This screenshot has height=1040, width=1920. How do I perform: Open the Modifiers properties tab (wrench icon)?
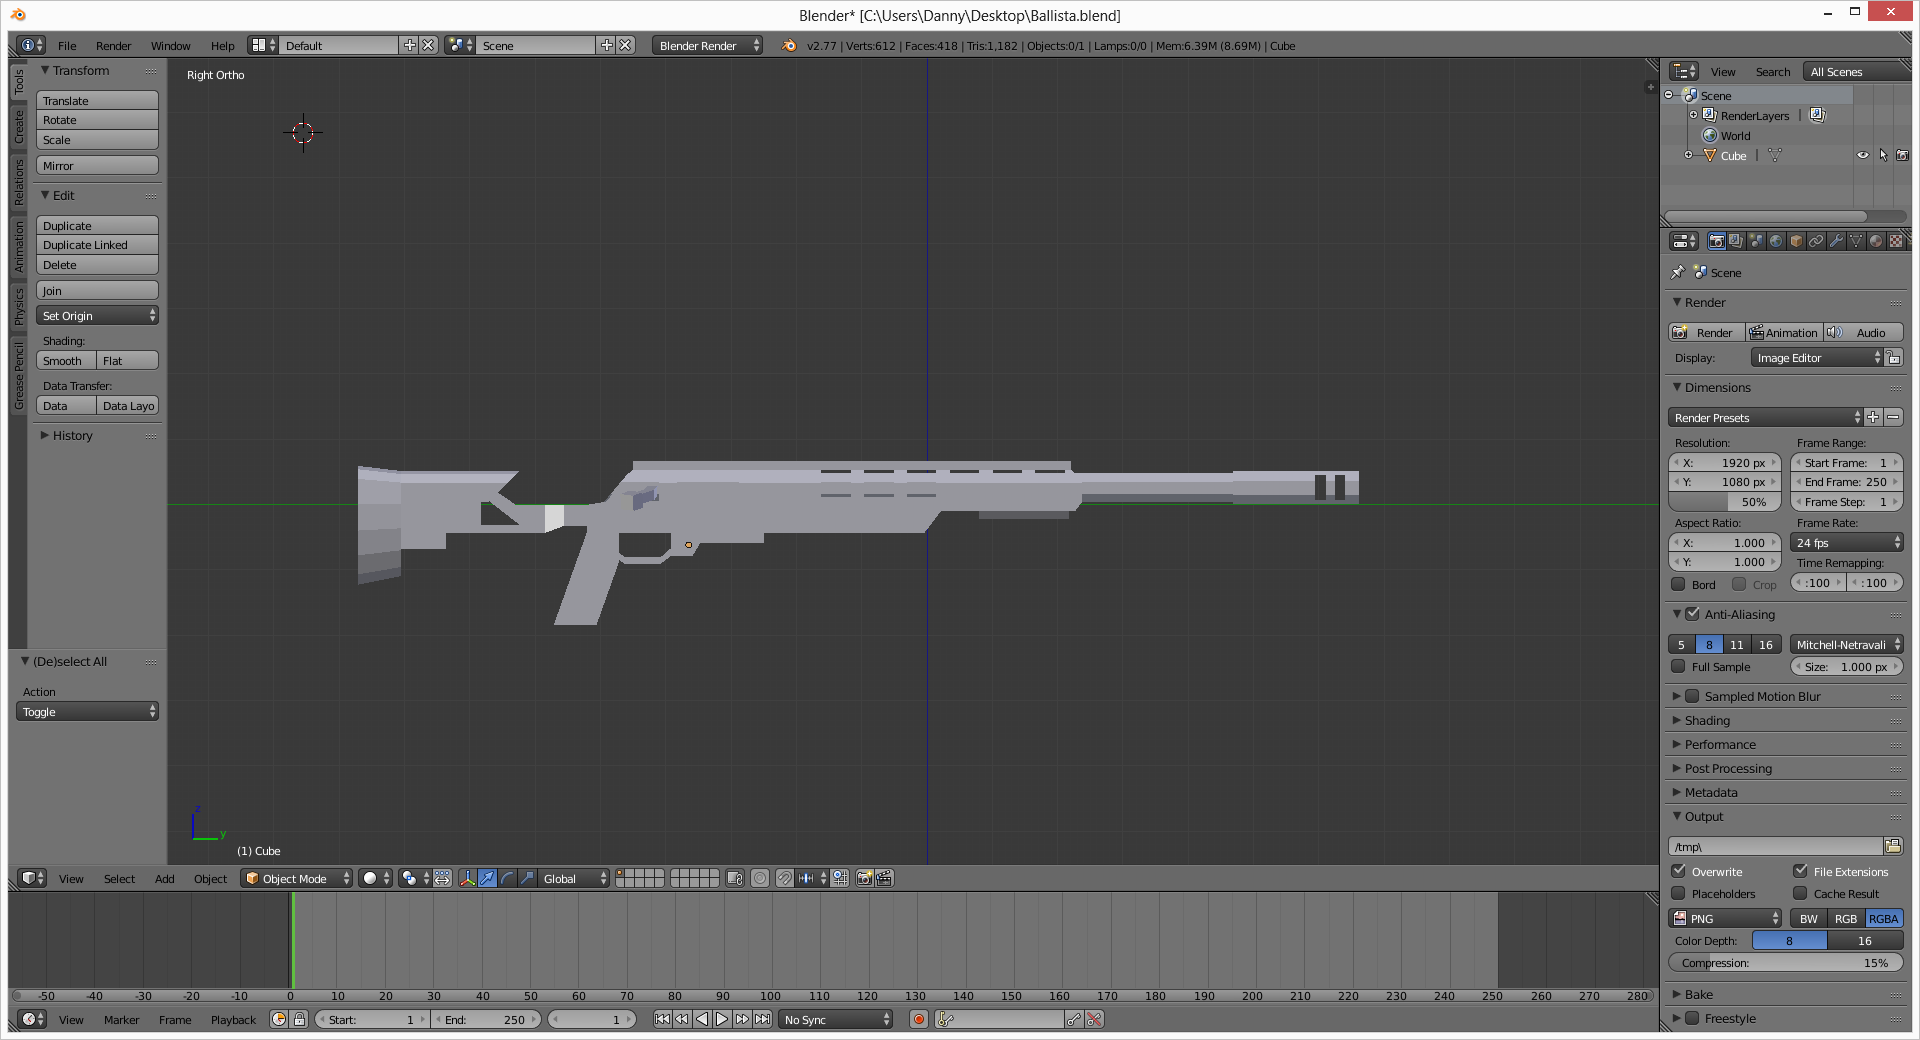click(1836, 241)
